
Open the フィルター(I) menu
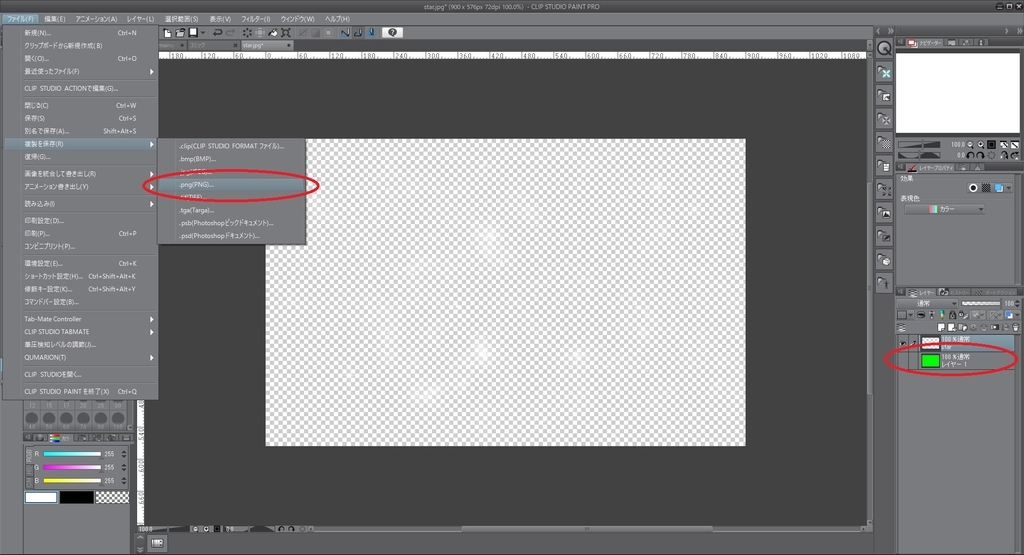click(x=255, y=19)
